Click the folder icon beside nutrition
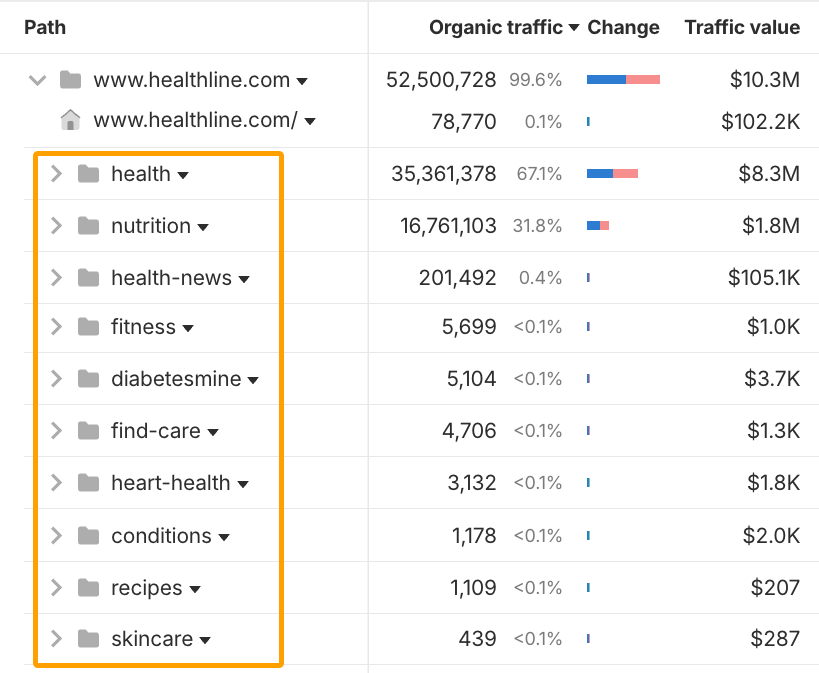 click(87, 225)
